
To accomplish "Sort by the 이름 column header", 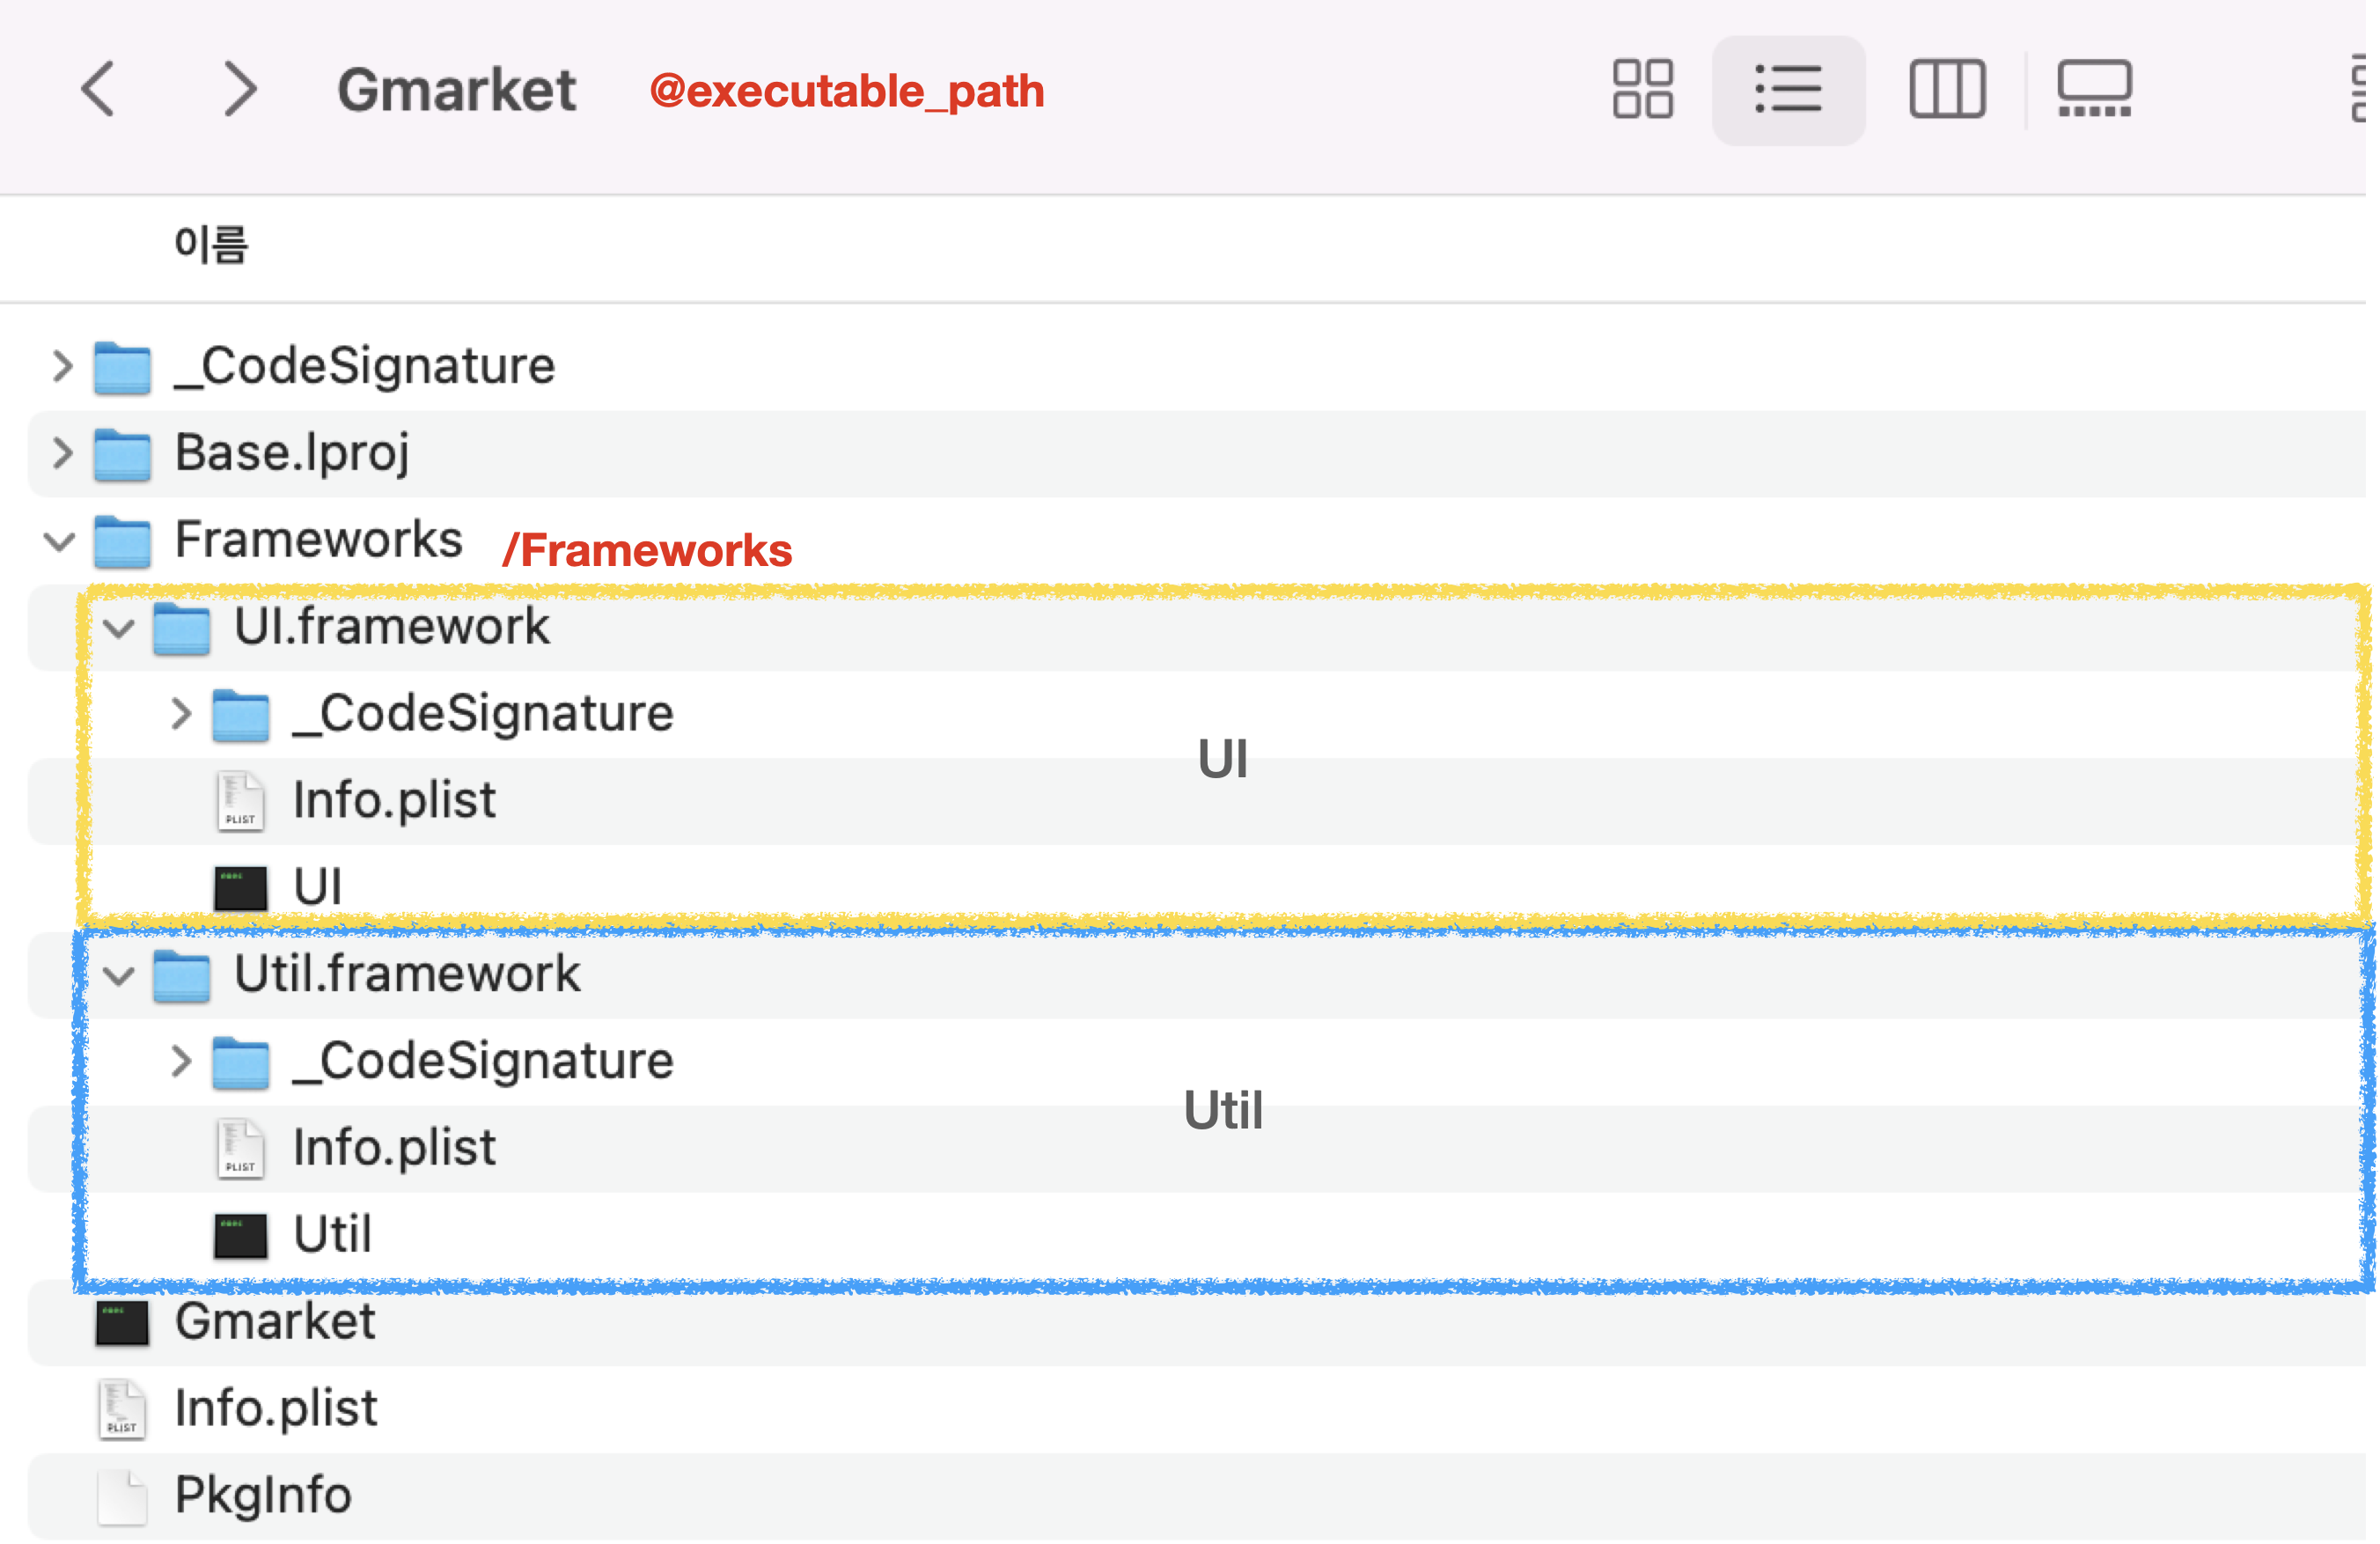I will (x=211, y=245).
